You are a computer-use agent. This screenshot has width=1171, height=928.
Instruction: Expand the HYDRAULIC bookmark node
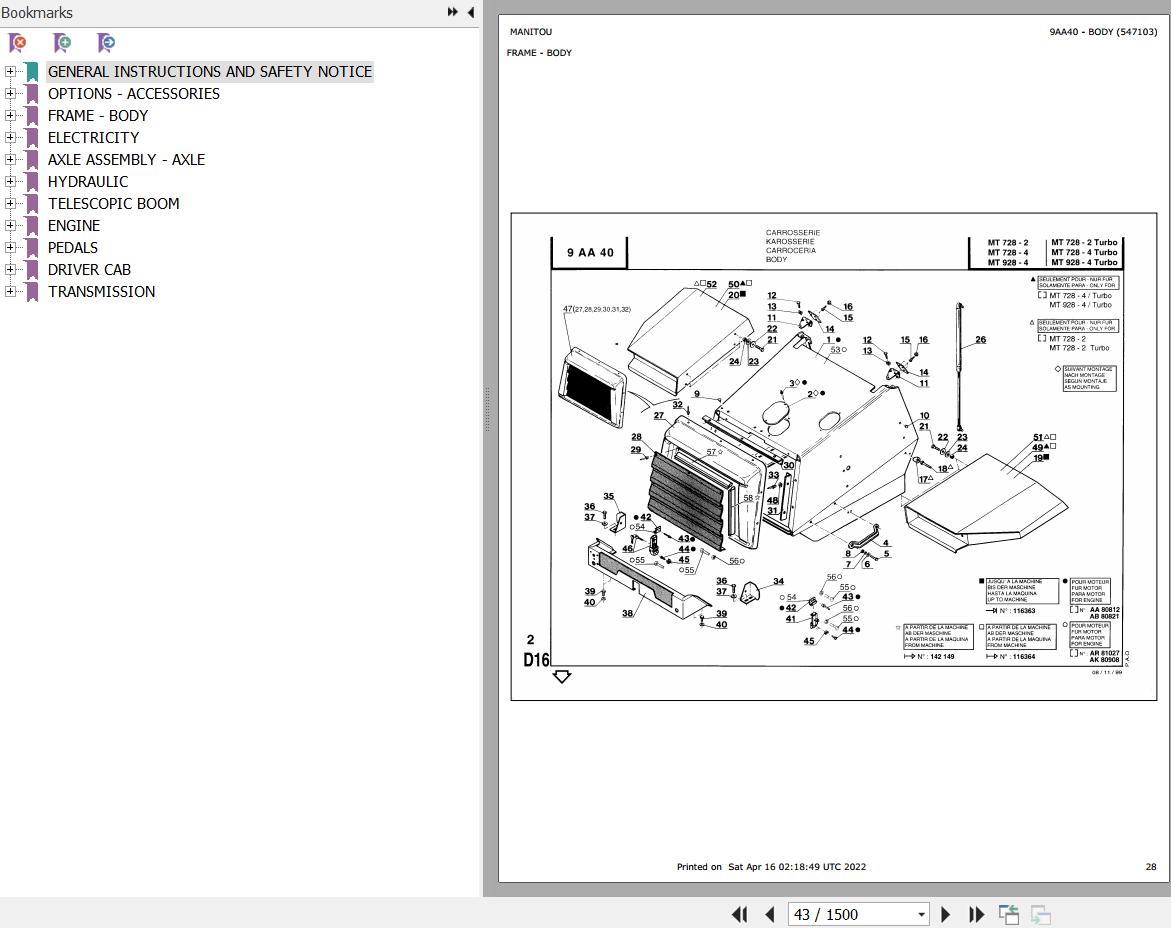[10, 181]
